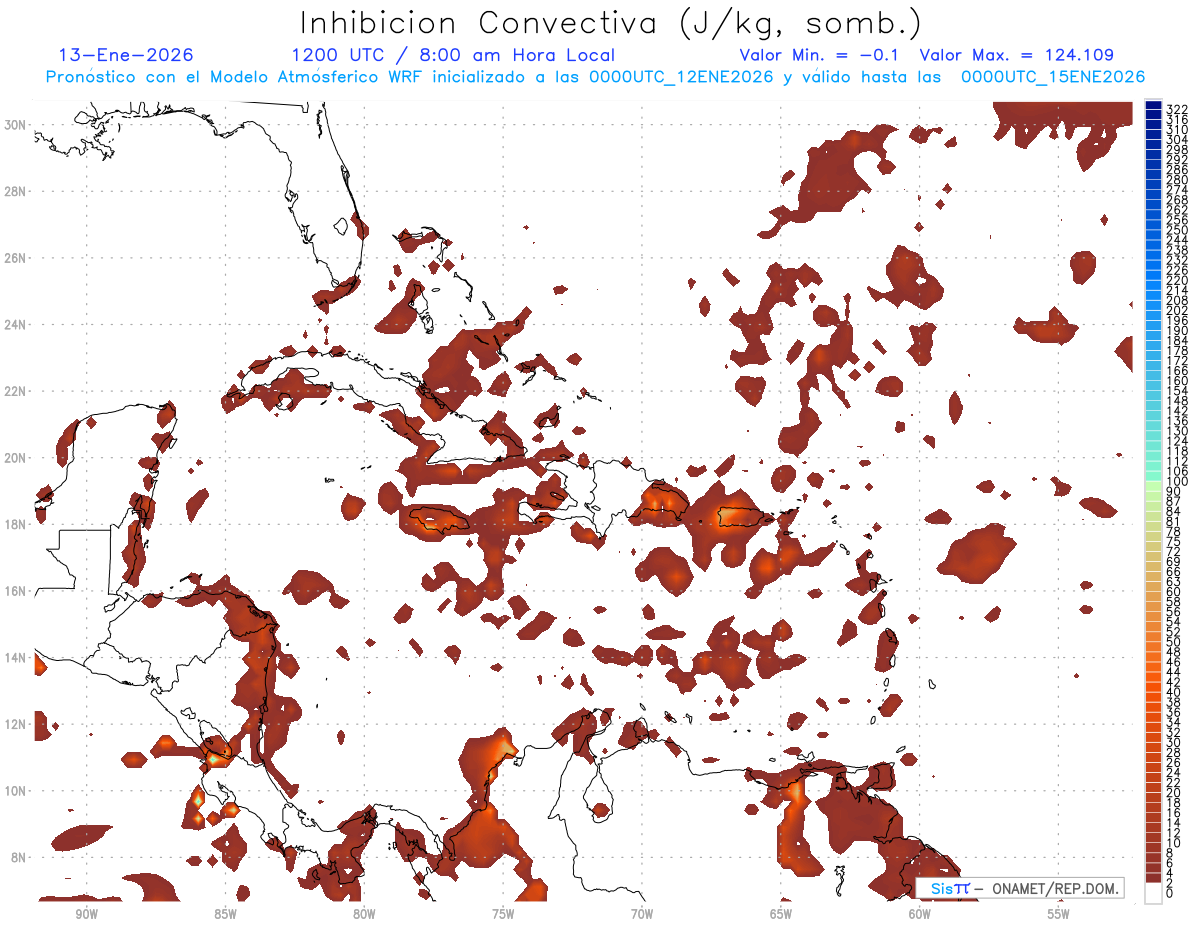This screenshot has width=1200, height=927.
Task: Click the 24N latitude label
Action: [15, 324]
